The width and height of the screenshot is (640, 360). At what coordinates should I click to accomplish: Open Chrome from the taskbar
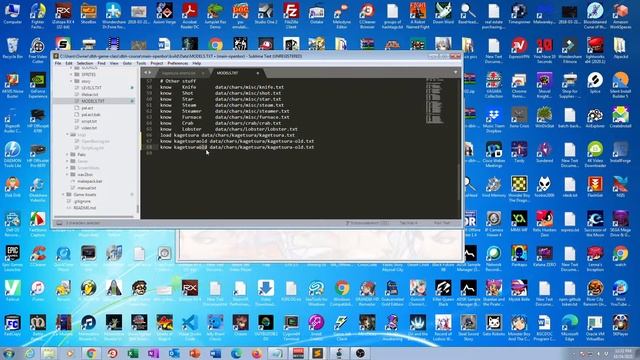pyautogui.click(x=91, y=353)
